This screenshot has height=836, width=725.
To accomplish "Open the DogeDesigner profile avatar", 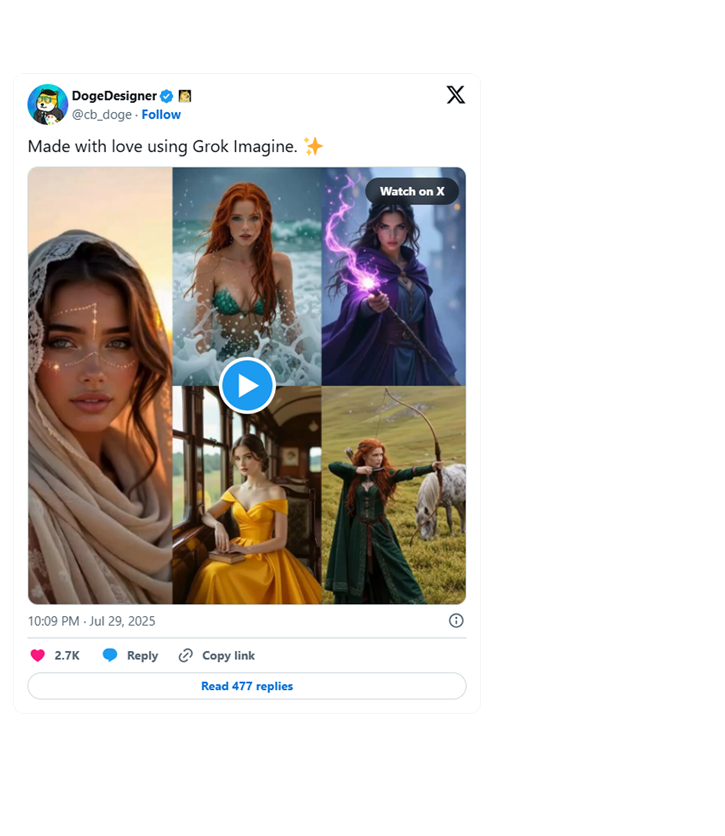I will coord(48,105).
